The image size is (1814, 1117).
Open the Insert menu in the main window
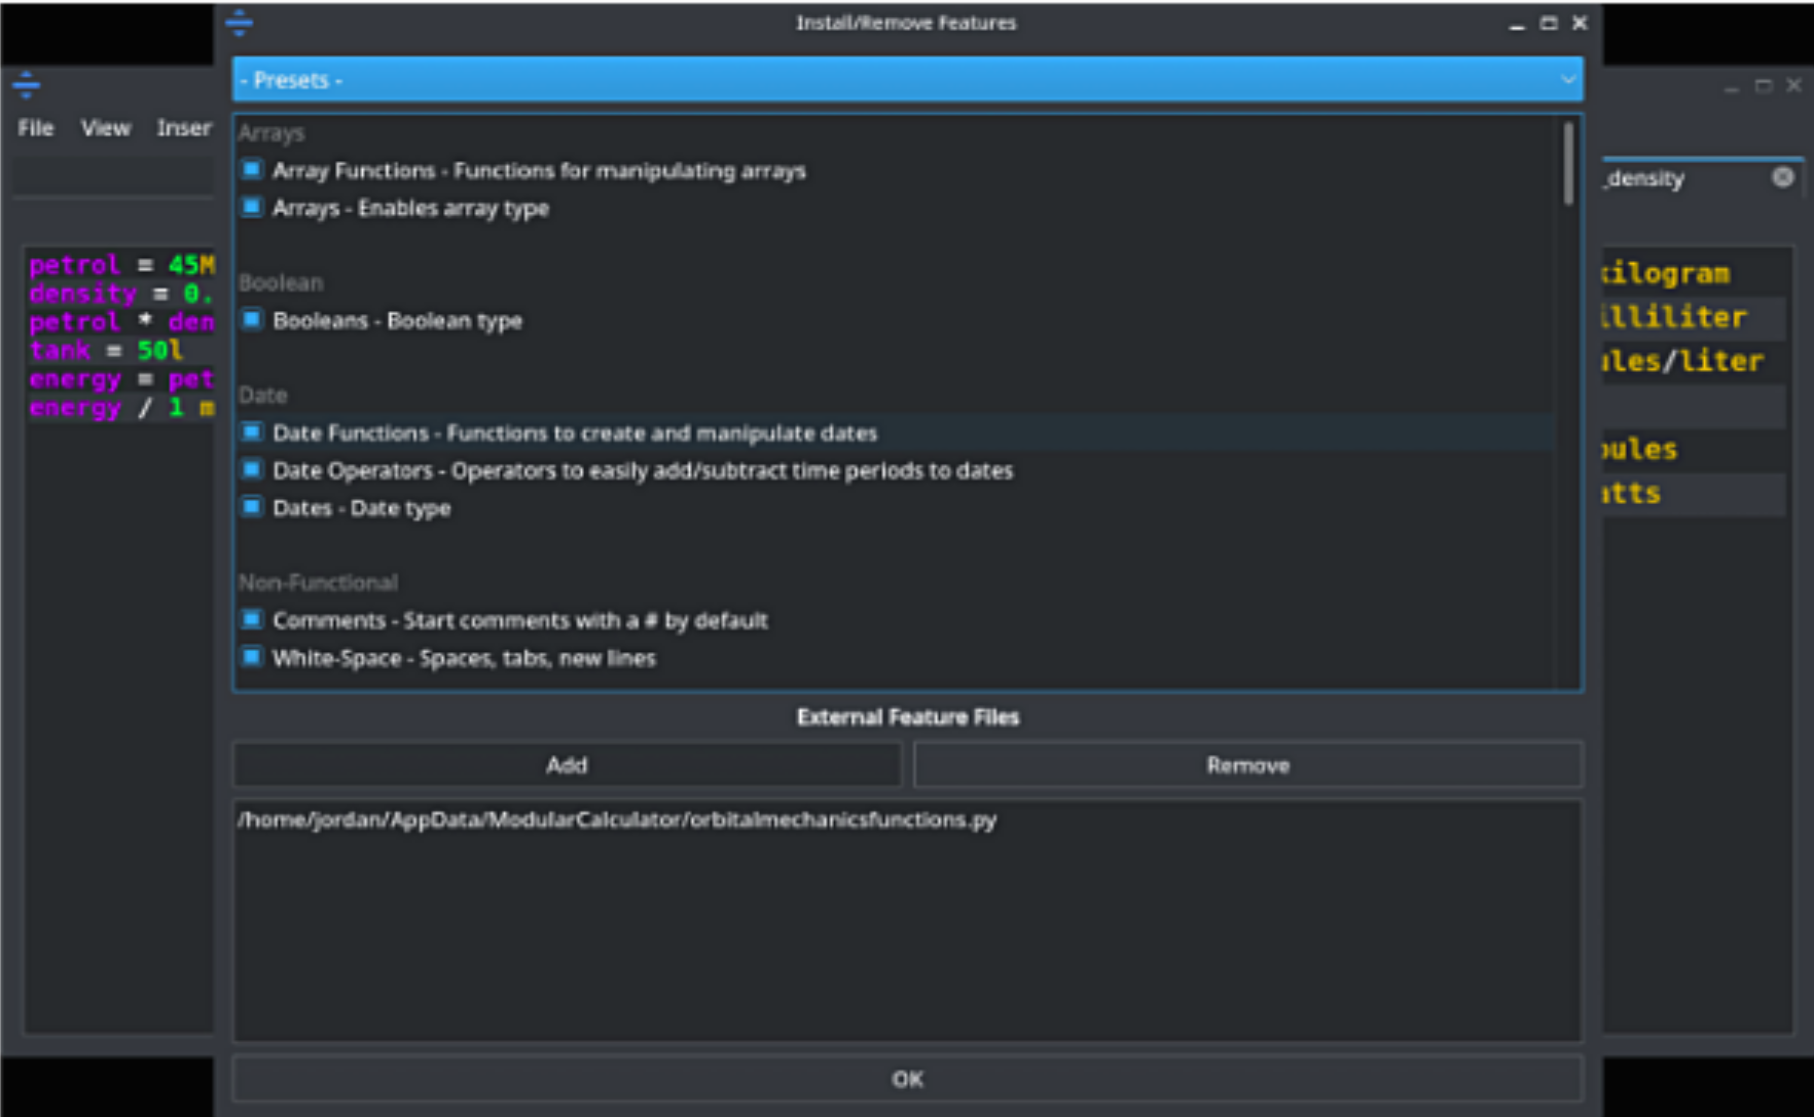(183, 128)
